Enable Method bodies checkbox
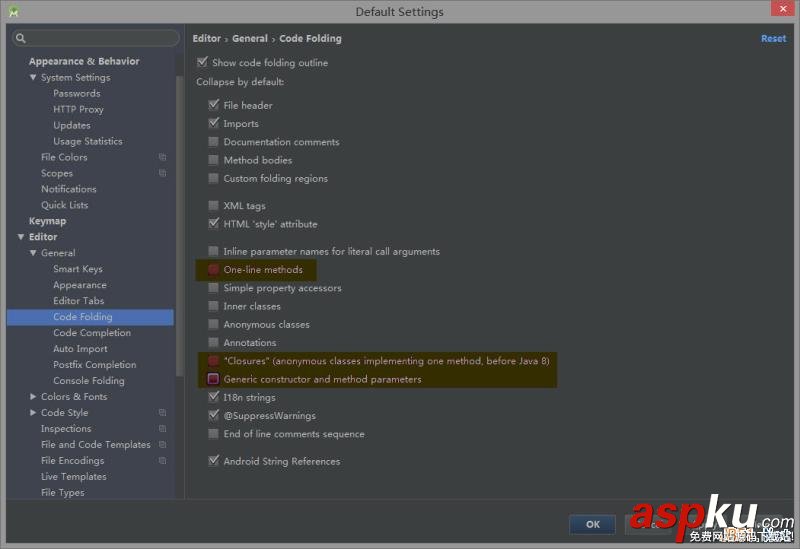 coord(213,160)
